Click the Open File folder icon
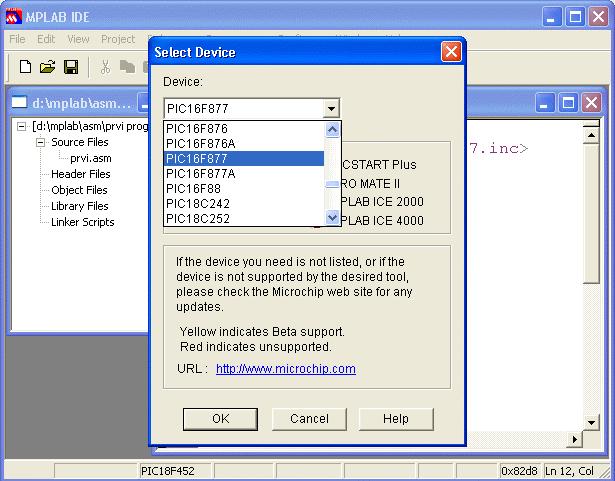This screenshot has height=481, width=615. [47, 67]
